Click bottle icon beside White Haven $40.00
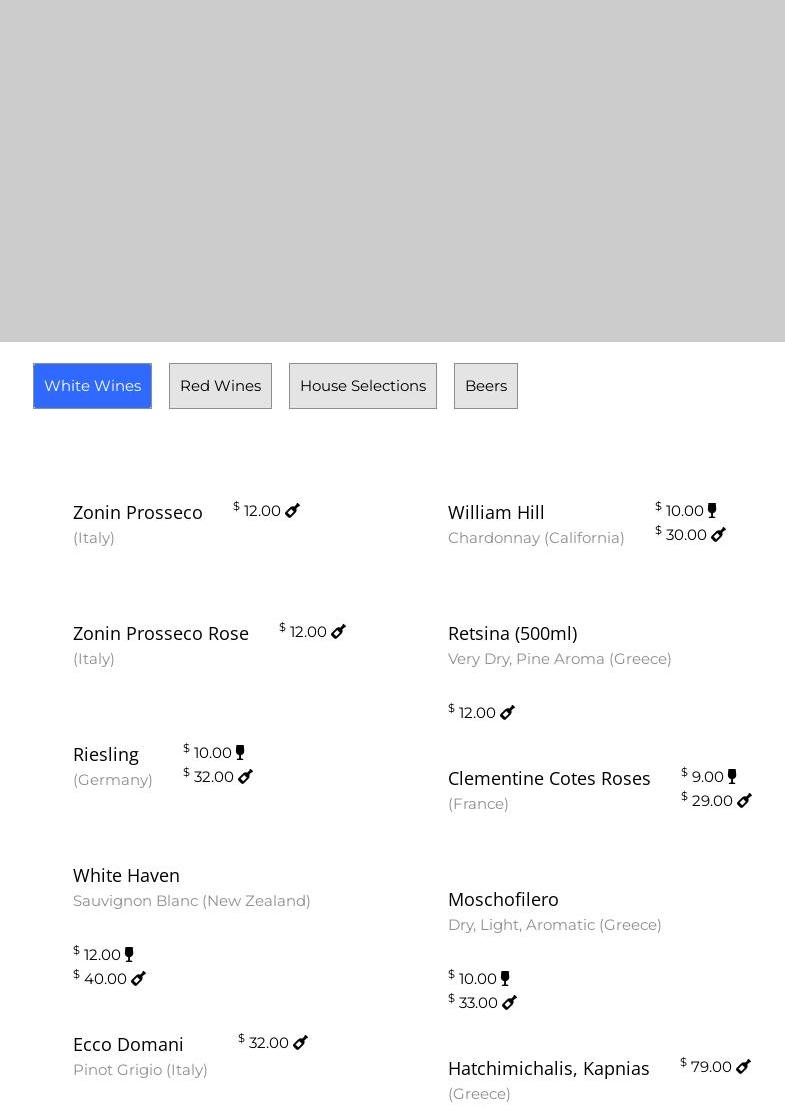The image size is (785, 1117). [139, 979]
